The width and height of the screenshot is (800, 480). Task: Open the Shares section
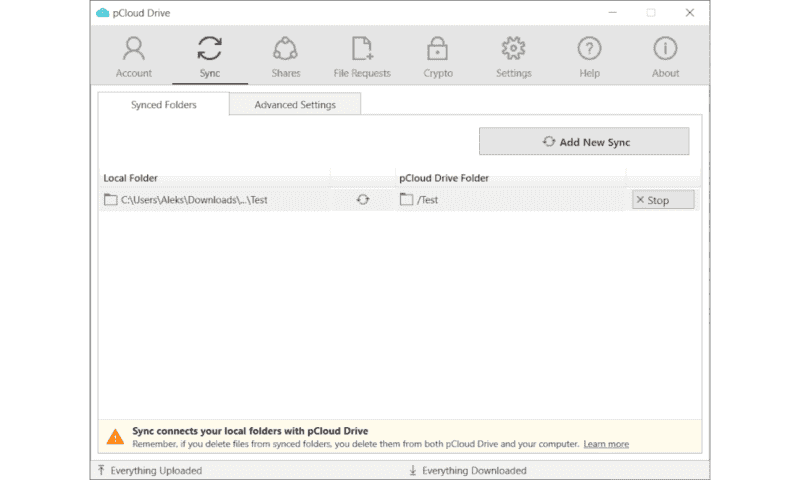pos(285,57)
